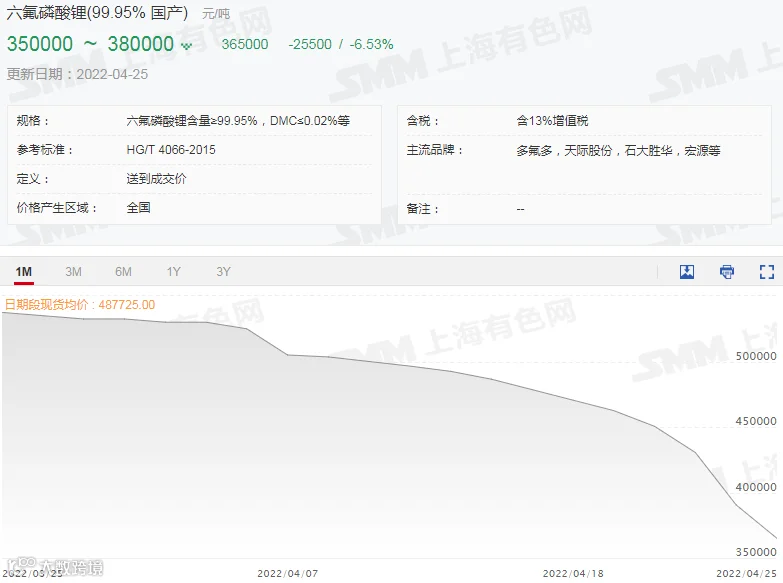The width and height of the screenshot is (783, 583).
Task: Print the price chart
Action: click(x=727, y=272)
